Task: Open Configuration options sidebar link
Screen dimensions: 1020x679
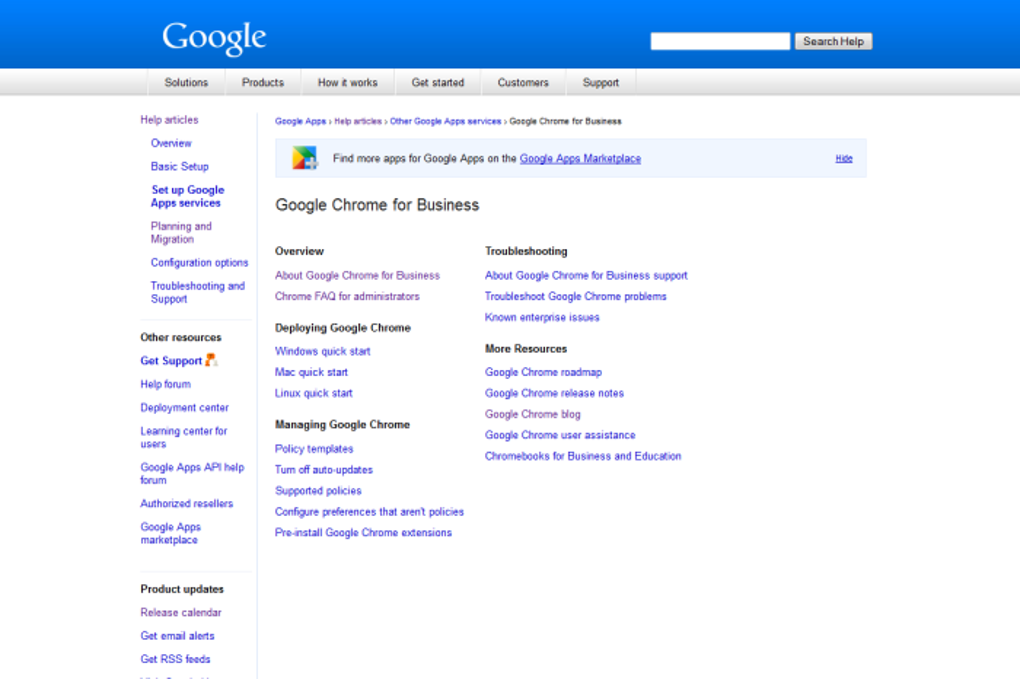Action: click(200, 263)
